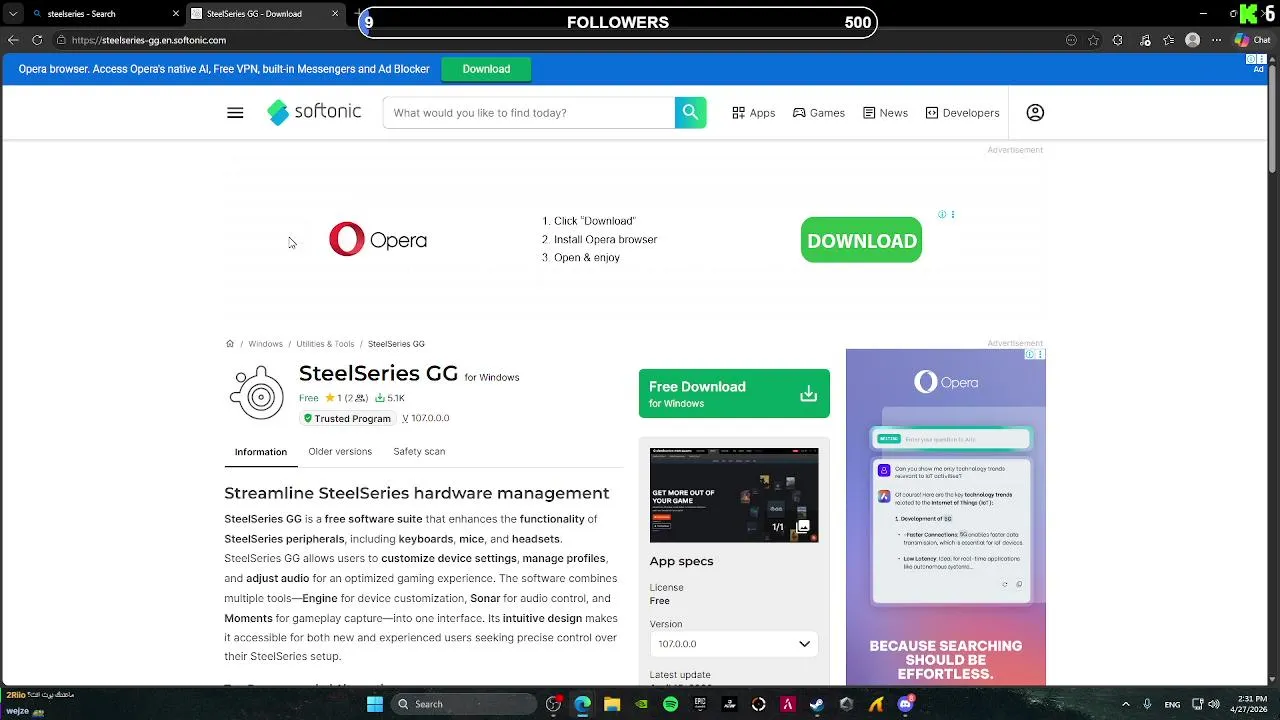Open the Version 107.0.0.0 dropdown

coord(733,644)
